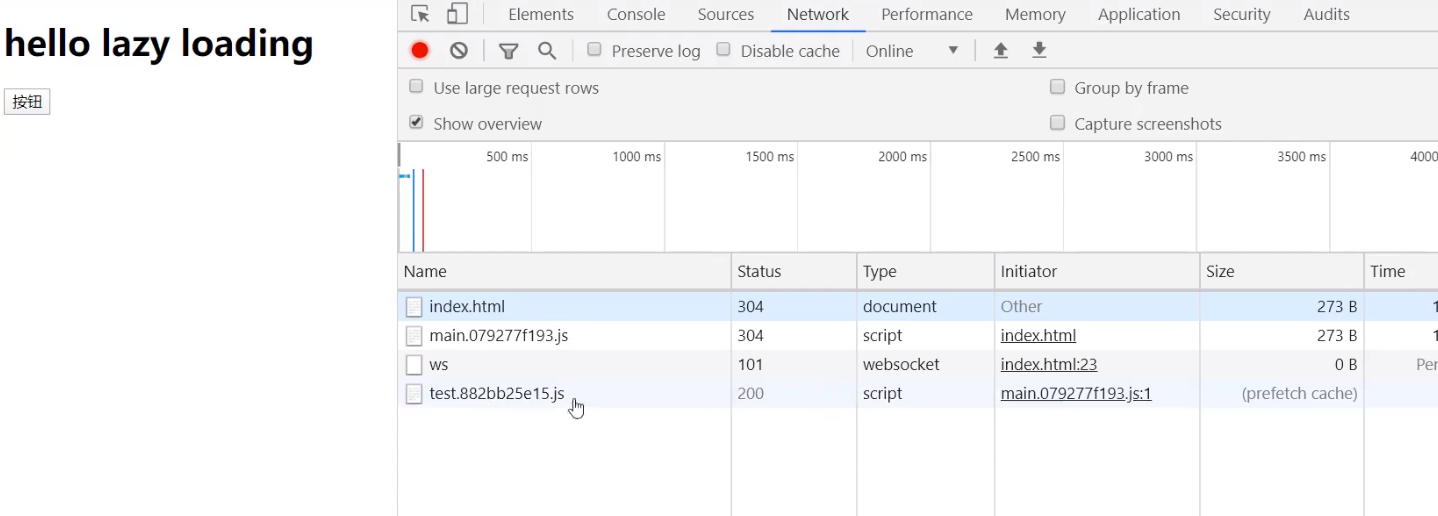Sort requests by Name column header
Image resolution: width=1438 pixels, height=516 pixels.
(x=564, y=271)
